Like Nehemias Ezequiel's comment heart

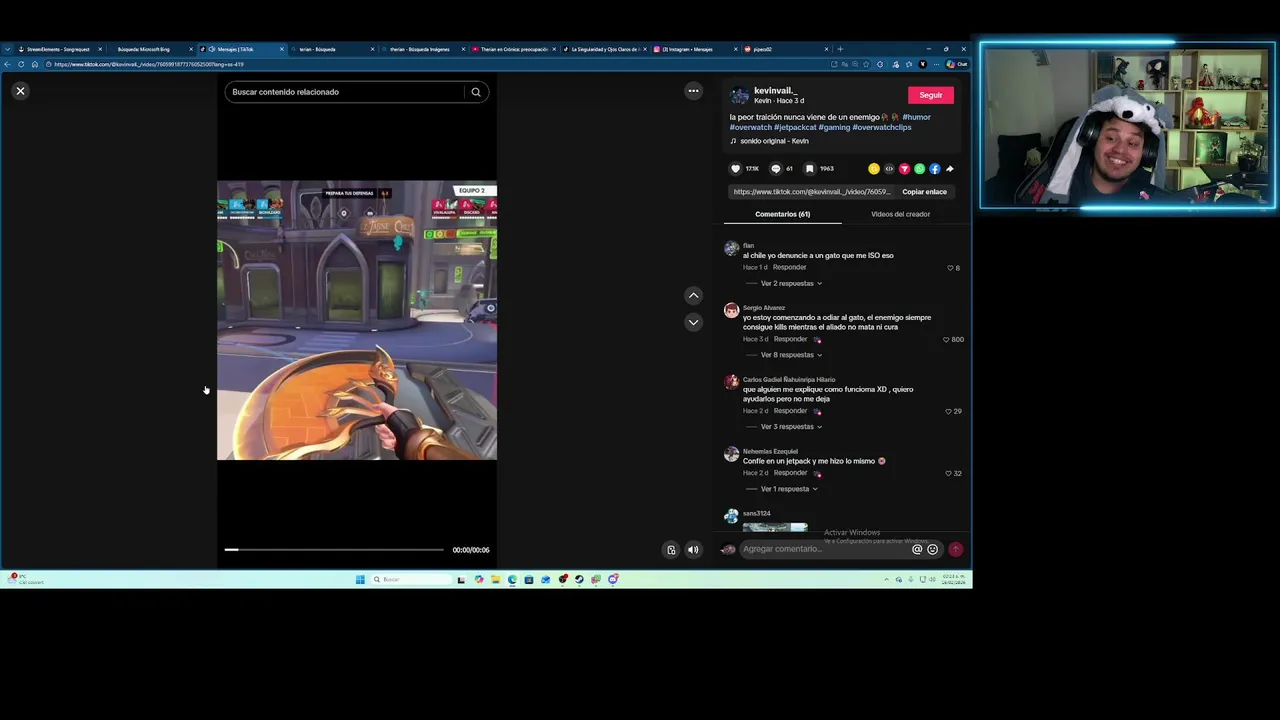coord(949,473)
